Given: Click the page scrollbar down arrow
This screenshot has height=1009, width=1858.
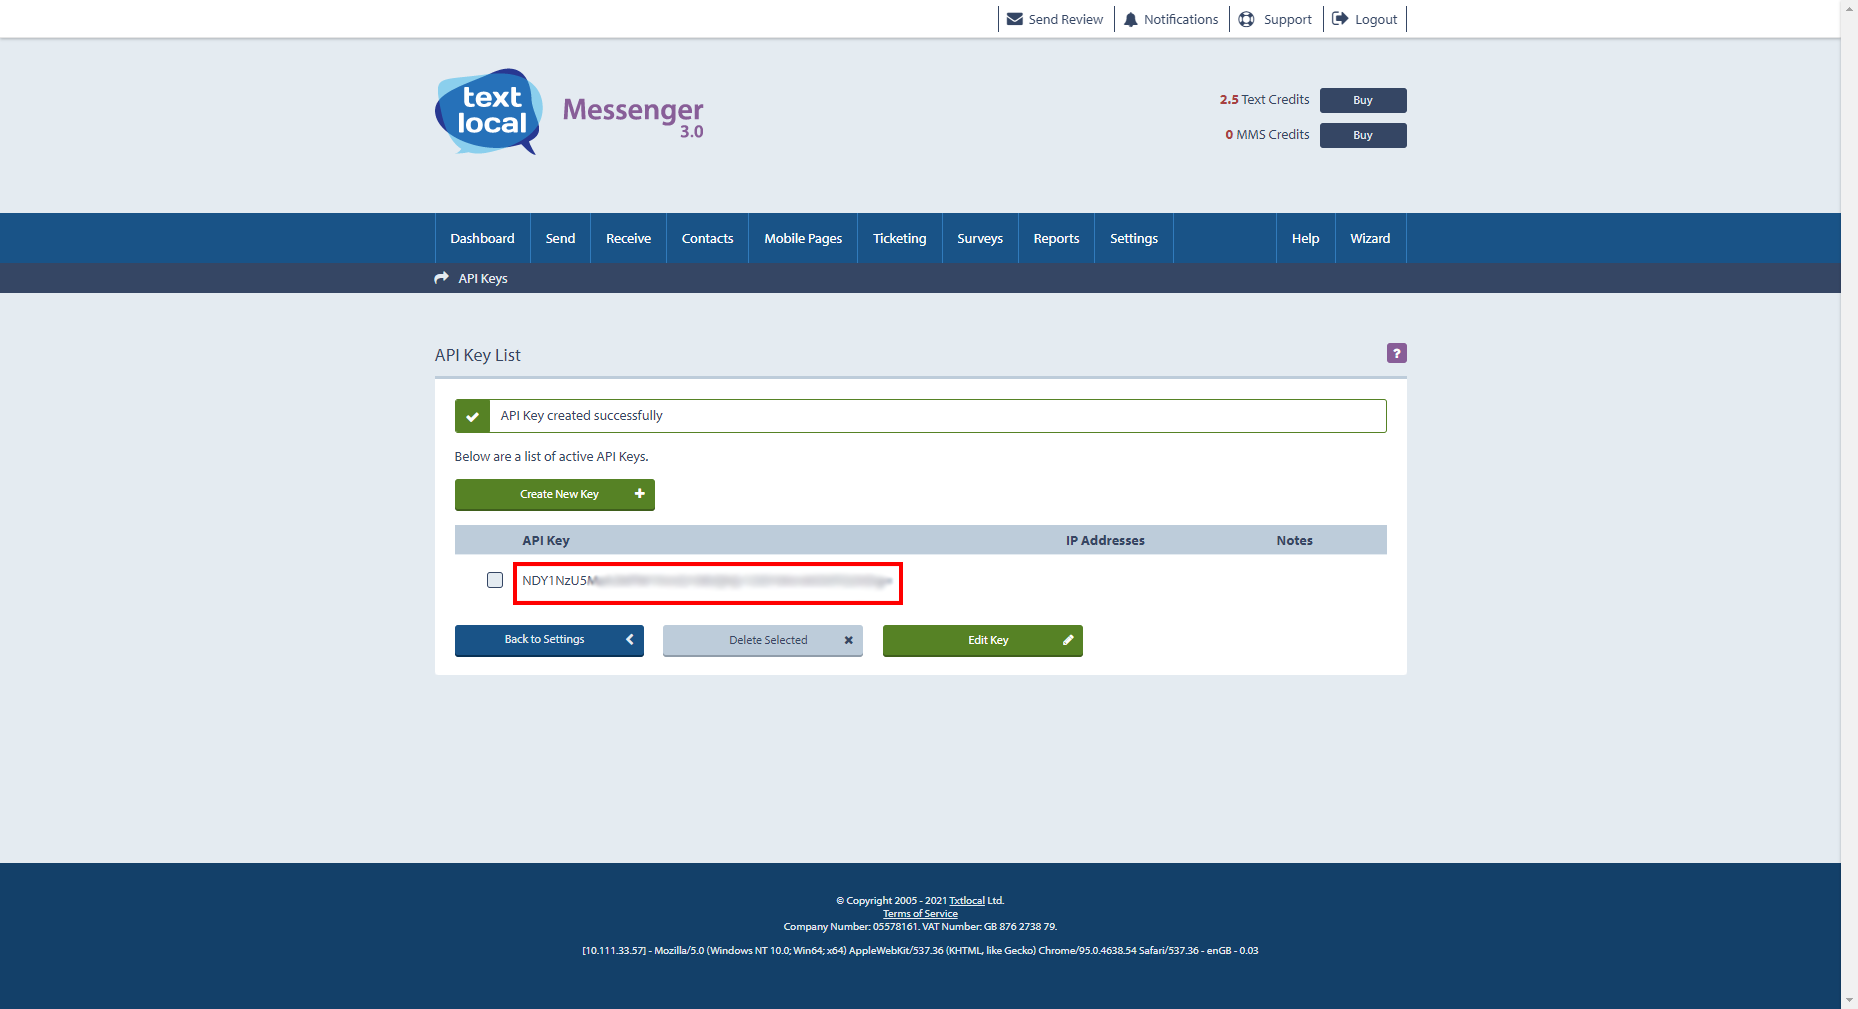Looking at the screenshot, I should click(x=1849, y=1000).
